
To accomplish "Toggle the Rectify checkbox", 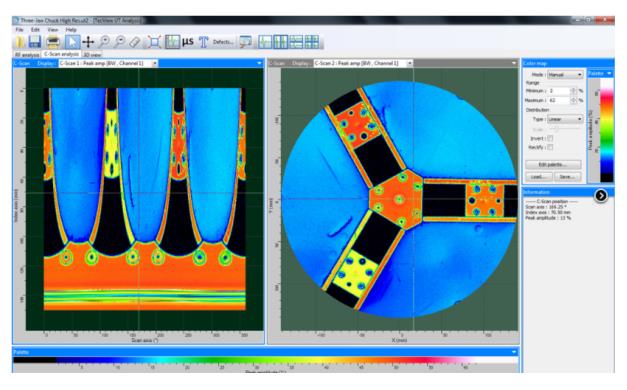I will 550,147.
